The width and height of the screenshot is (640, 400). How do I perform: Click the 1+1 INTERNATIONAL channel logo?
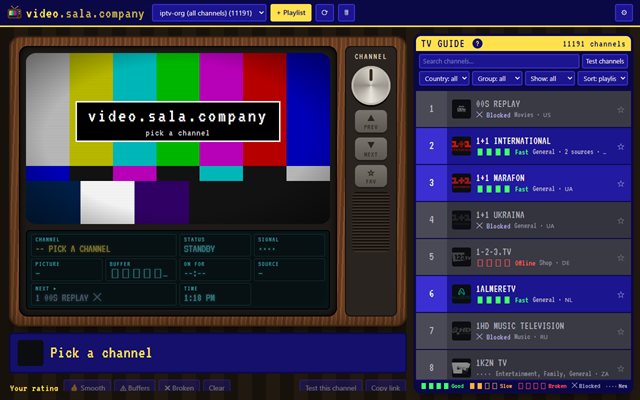coord(461,146)
